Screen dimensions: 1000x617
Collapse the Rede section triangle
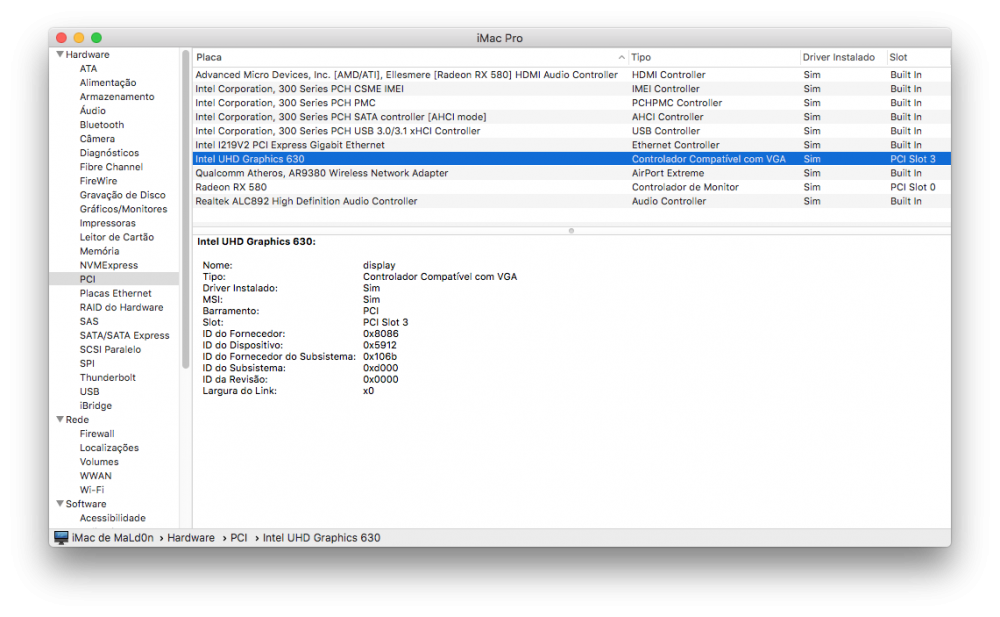tap(60, 419)
